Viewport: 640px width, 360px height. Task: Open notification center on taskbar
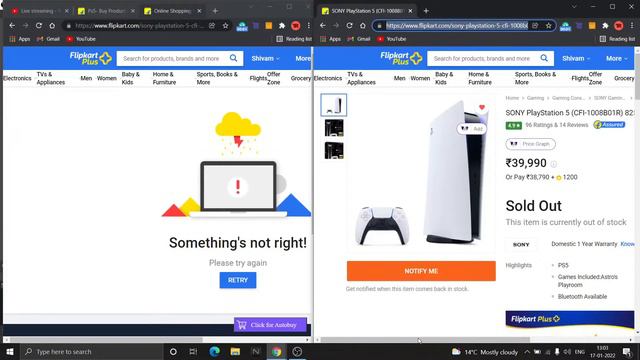click(x=627, y=351)
